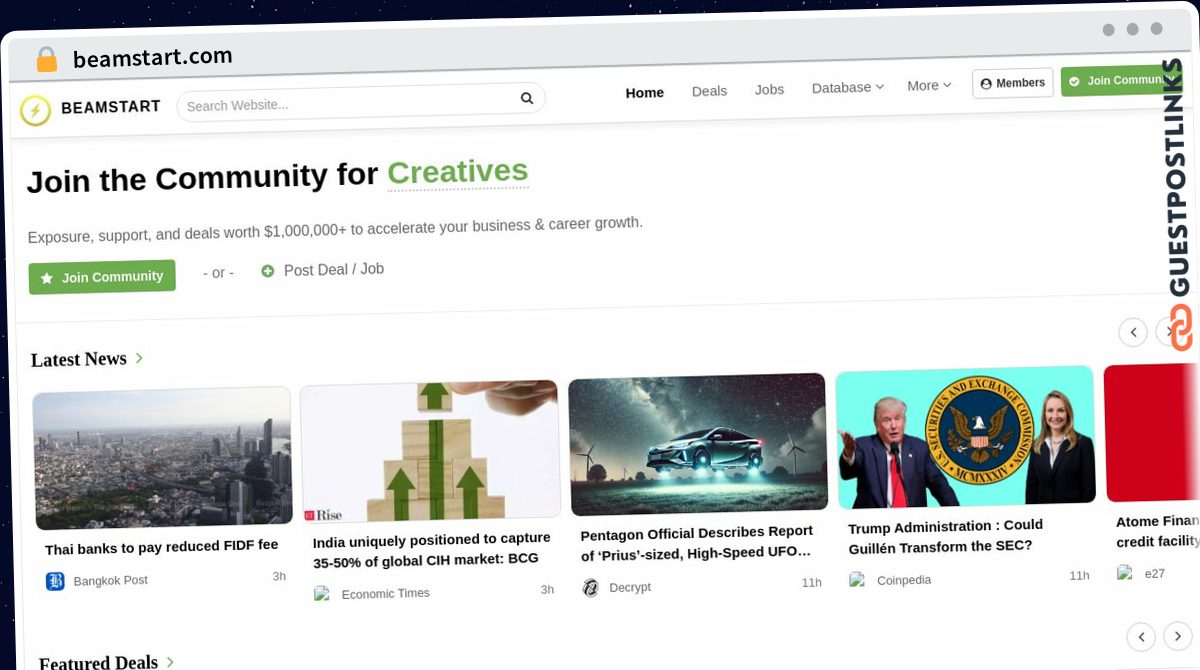1200x670 pixels.
Task: Open the Atome Financial credit facility article
Action: click(x=1158, y=531)
